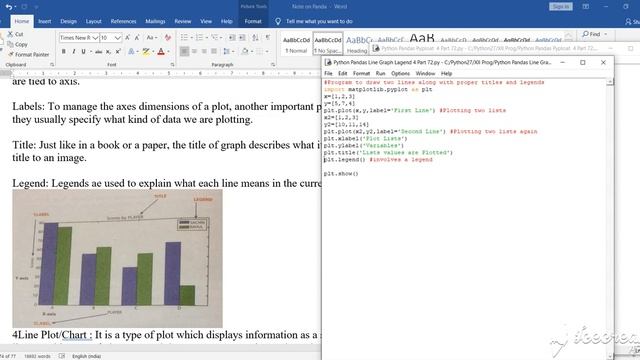Switch to the Review ribbon tab
Screen dimensions: 640x360
(x=182, y=21)
